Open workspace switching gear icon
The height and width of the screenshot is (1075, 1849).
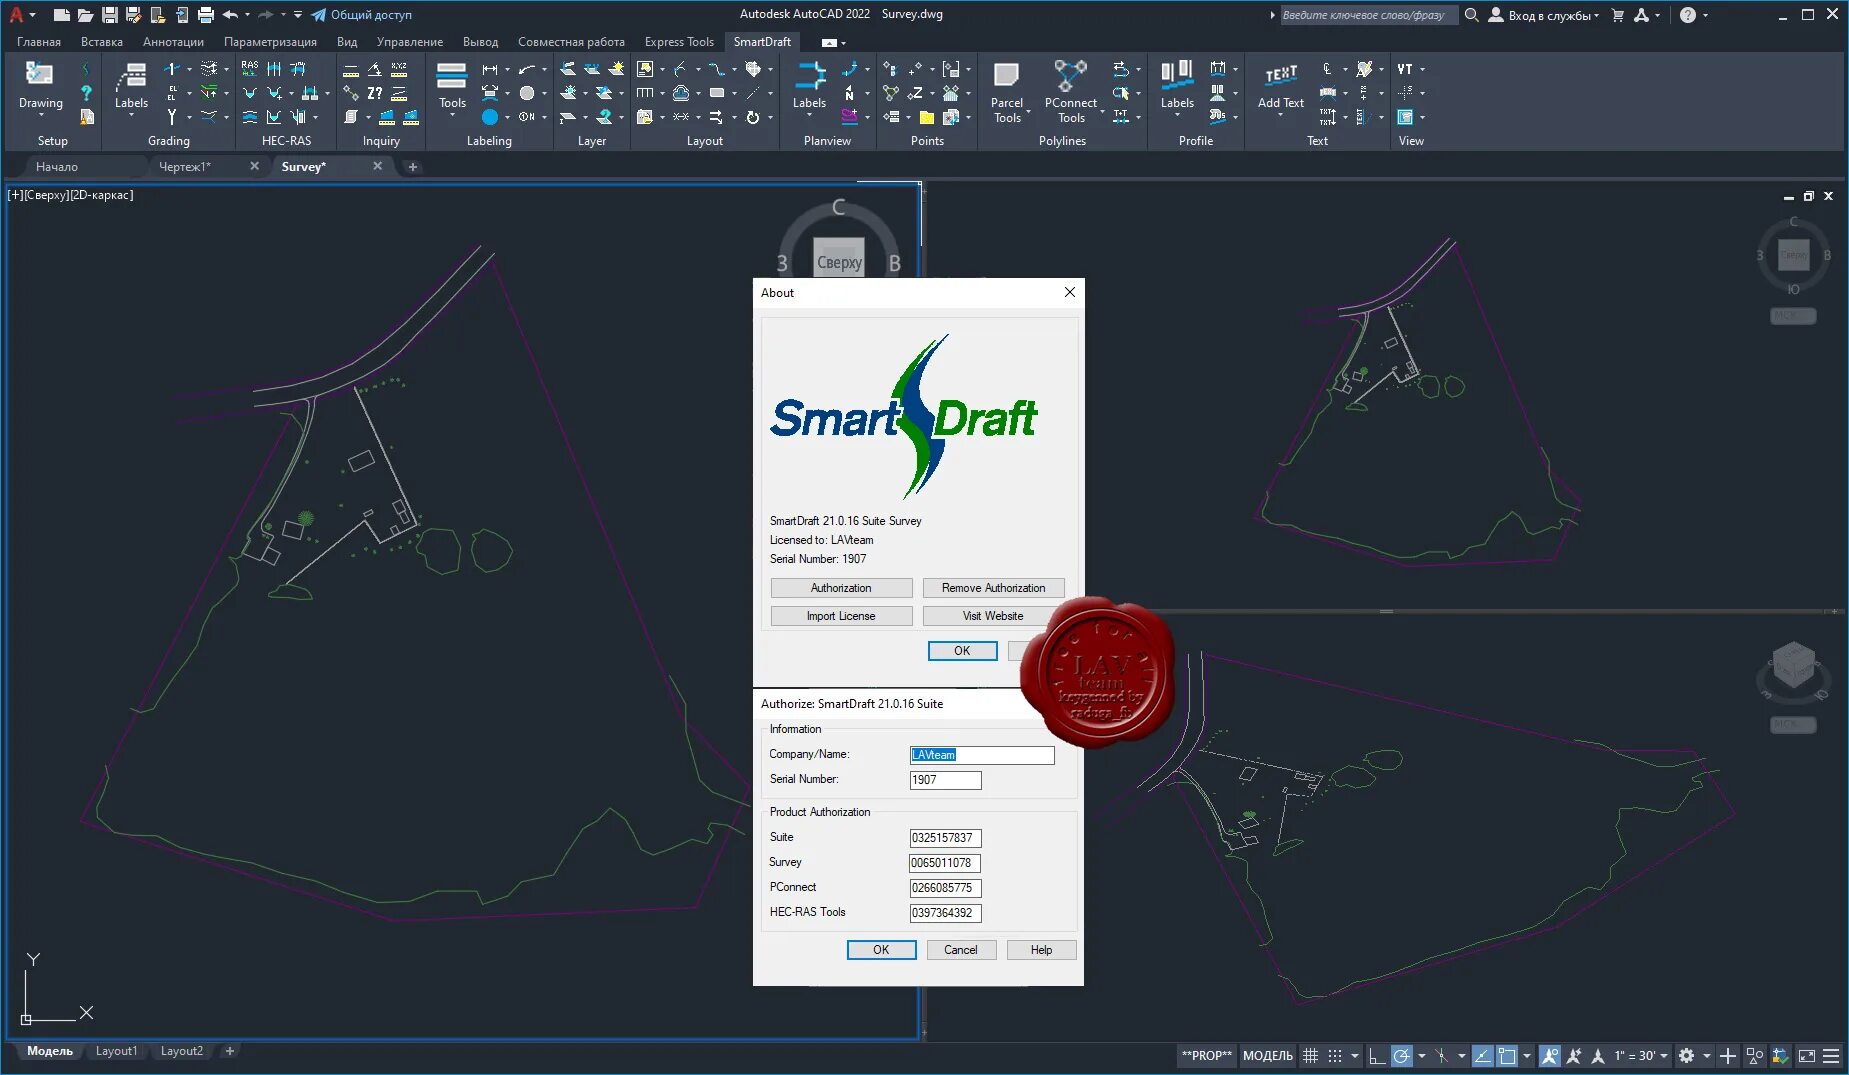click(1687, 1056)
